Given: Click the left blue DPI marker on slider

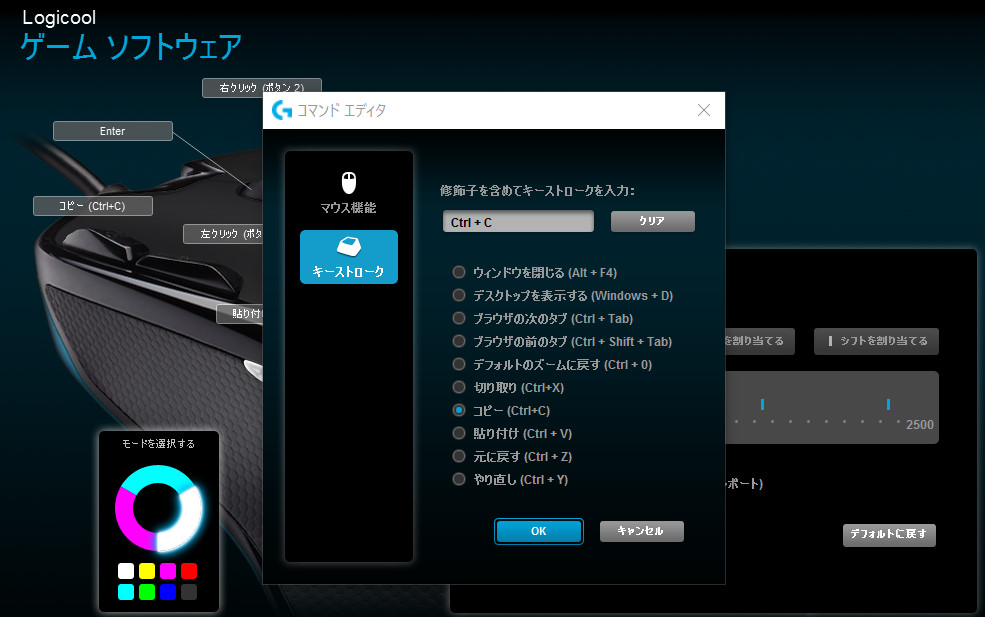Looking at the screenshot, I should click(762, 404).
